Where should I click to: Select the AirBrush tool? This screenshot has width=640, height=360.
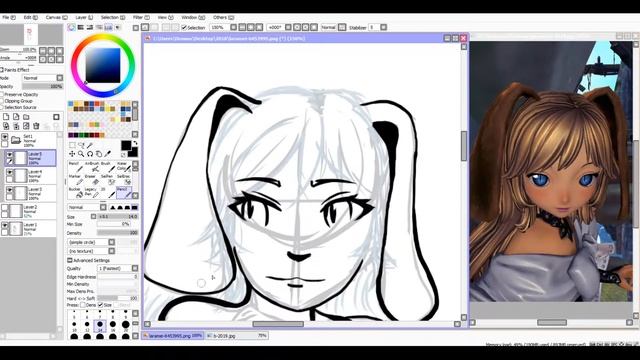click(x=93, y=167)
